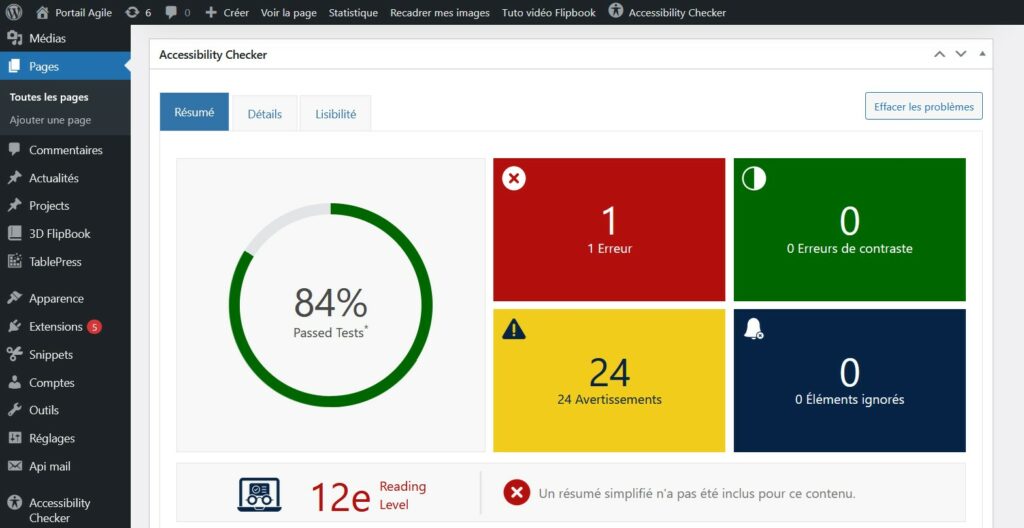Switch to the Détails tab
This screenshot has height=528, width=1024.
pyautogui.click(x=265, y=114)
